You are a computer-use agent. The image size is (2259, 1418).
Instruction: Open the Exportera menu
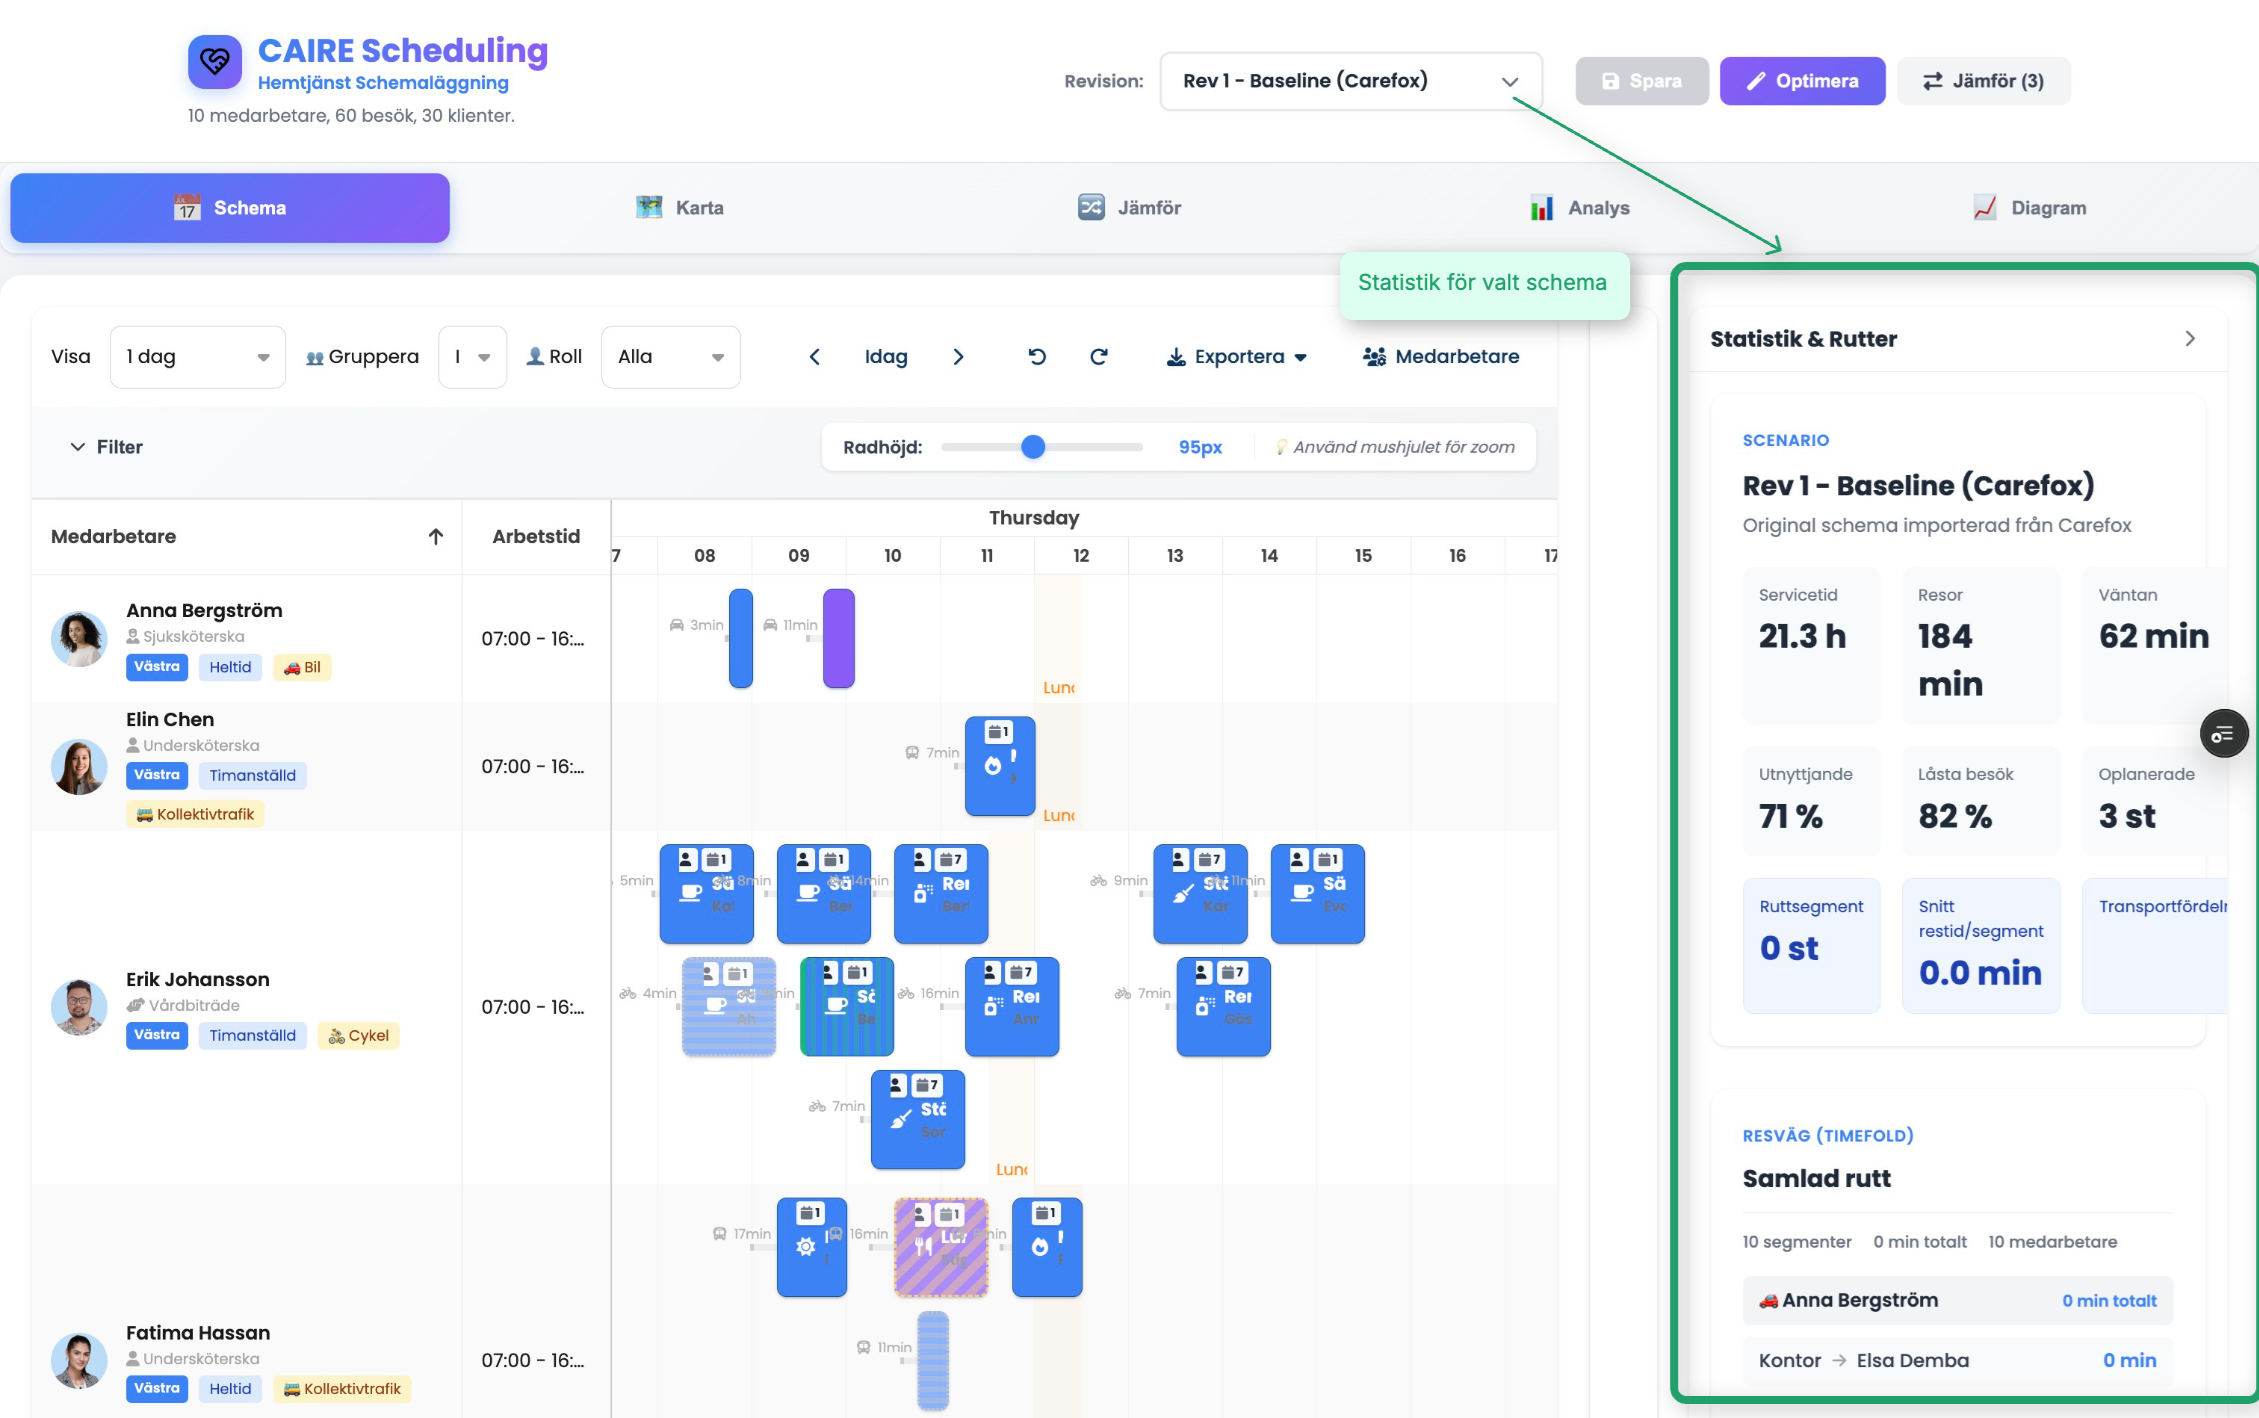[x=1237, y=357]
